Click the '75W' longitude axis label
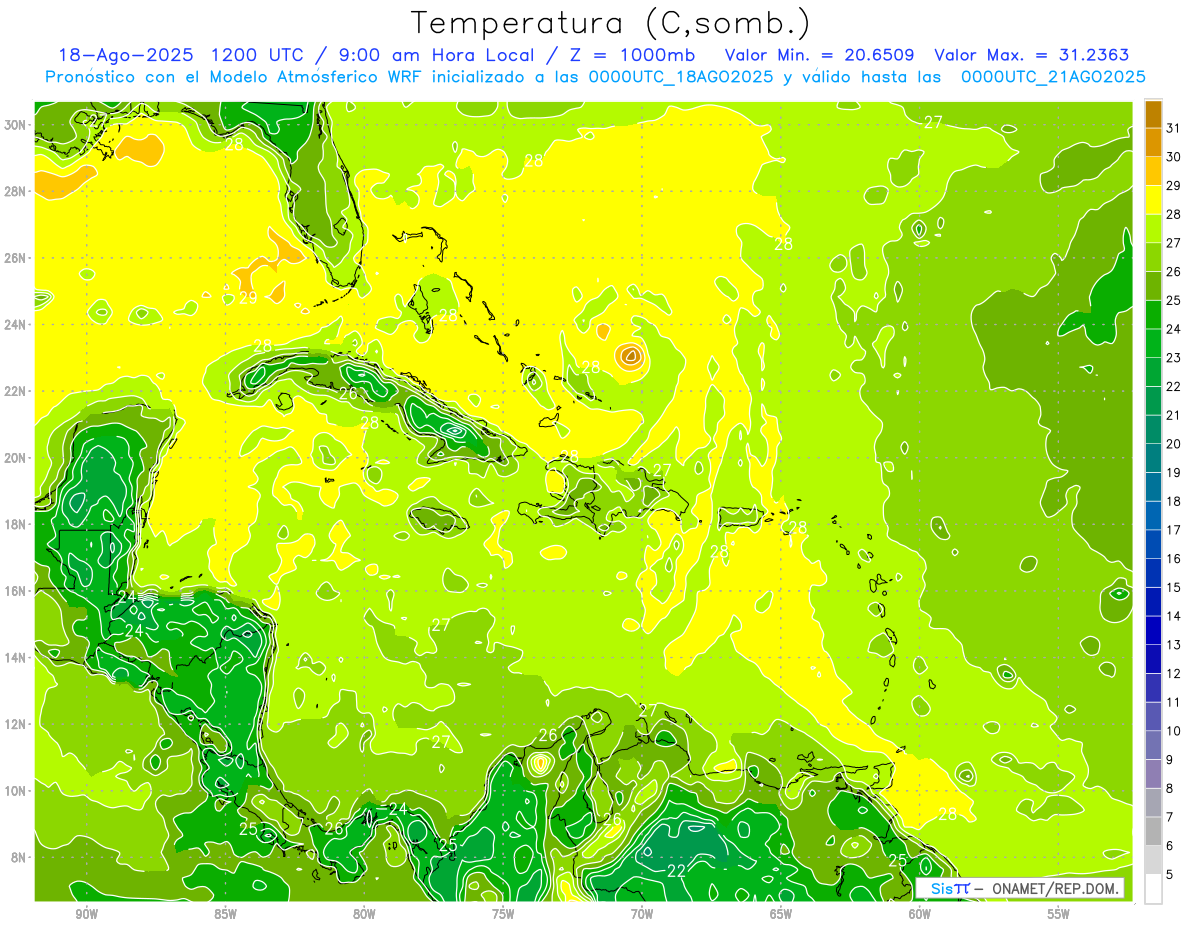1200x927 pixels. (503, 914)
